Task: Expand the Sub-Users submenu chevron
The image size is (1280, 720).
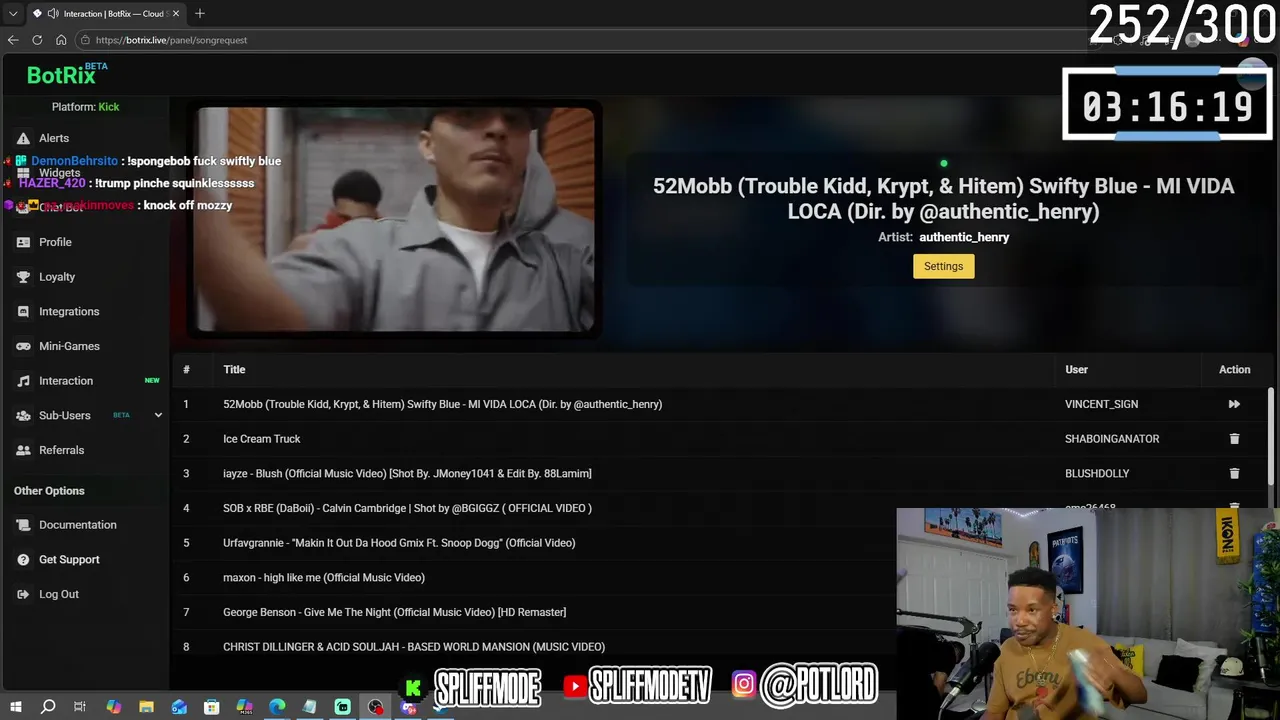Action: [158, 415]
